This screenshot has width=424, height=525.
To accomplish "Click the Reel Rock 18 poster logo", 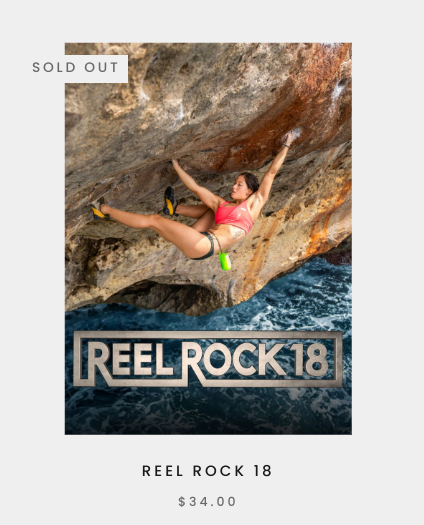I will [208, 359].
